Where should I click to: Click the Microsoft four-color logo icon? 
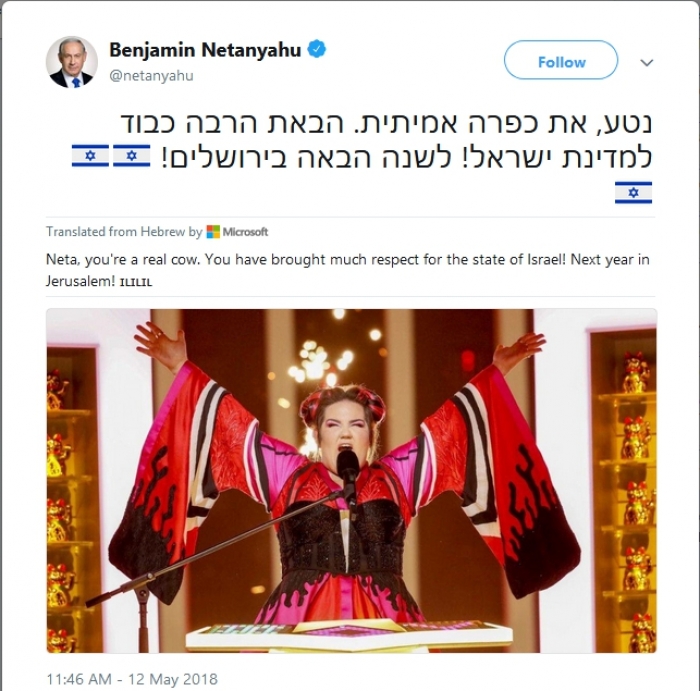click(213, 232)
